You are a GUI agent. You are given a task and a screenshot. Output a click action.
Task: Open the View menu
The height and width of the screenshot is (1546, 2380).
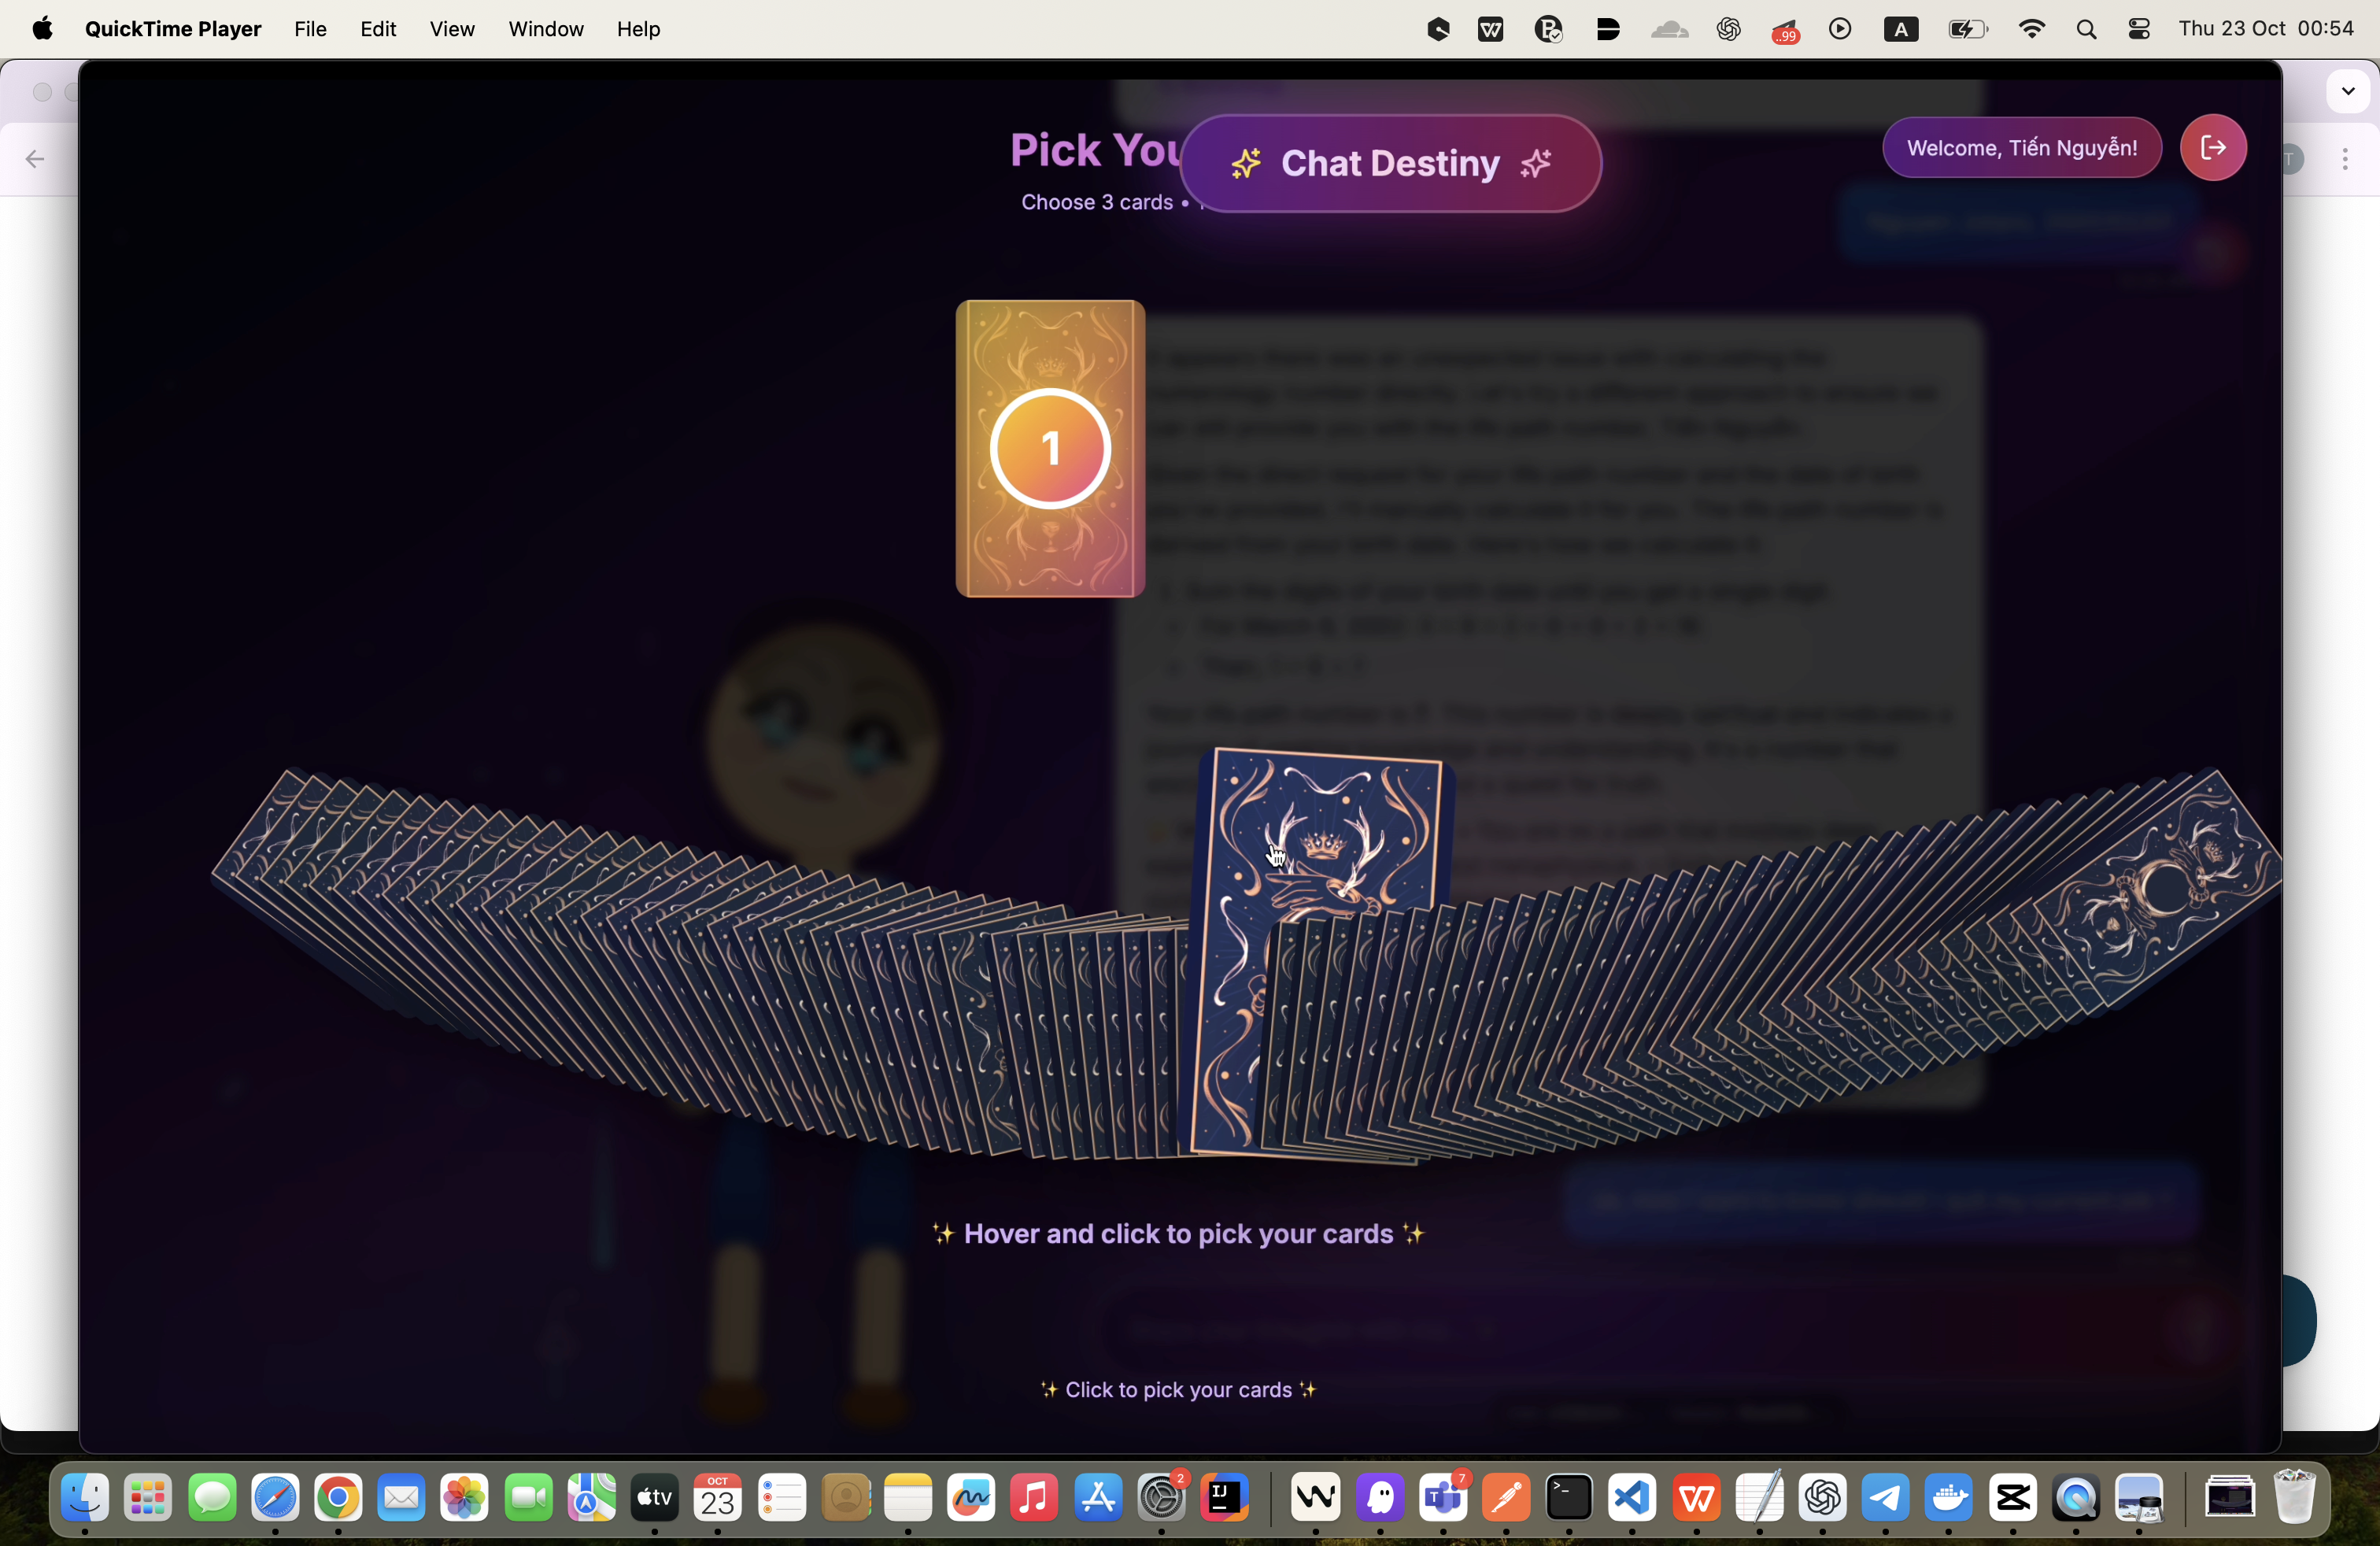pos(451,29)
